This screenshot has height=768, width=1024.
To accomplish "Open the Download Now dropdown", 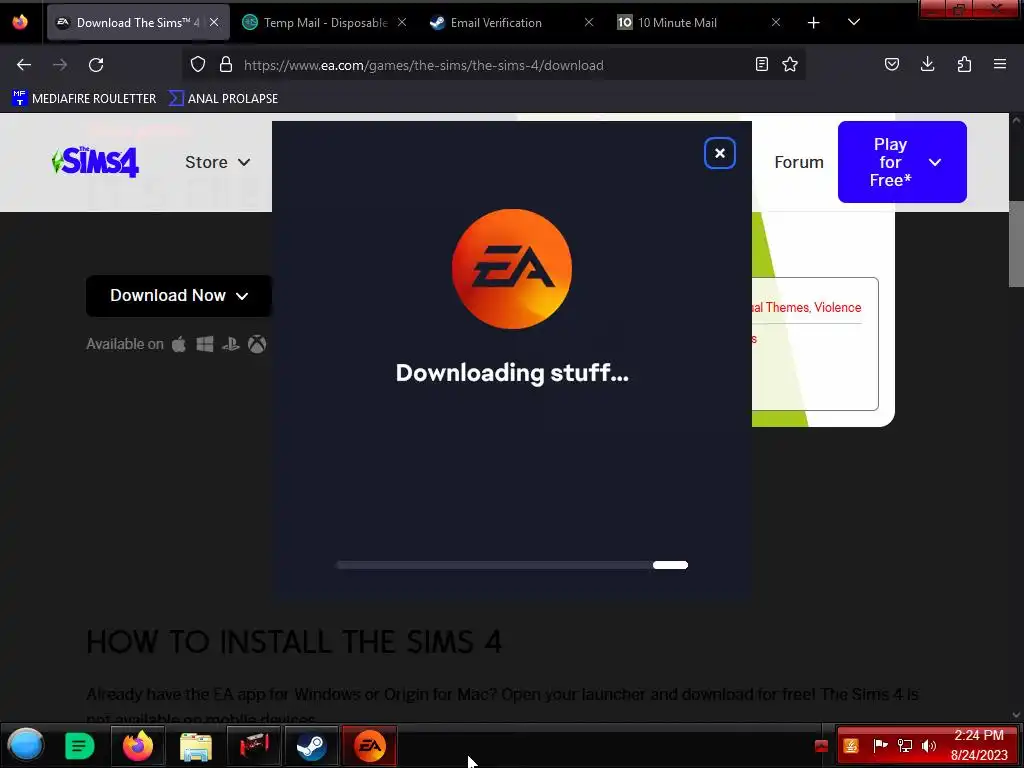I will click(179, 296).
